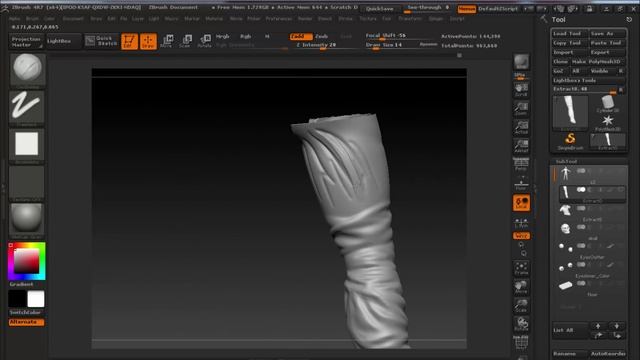Open the Alpha menu
640x360 pixels.
tap(14, 19)
